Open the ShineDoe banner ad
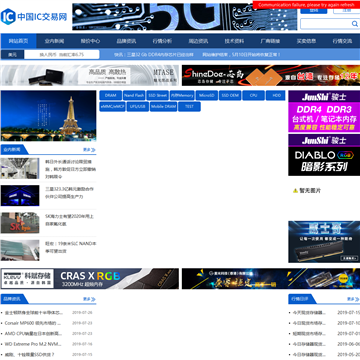This screenshot has width=360, height=360. pyautogui.click(x=271, y=75)
